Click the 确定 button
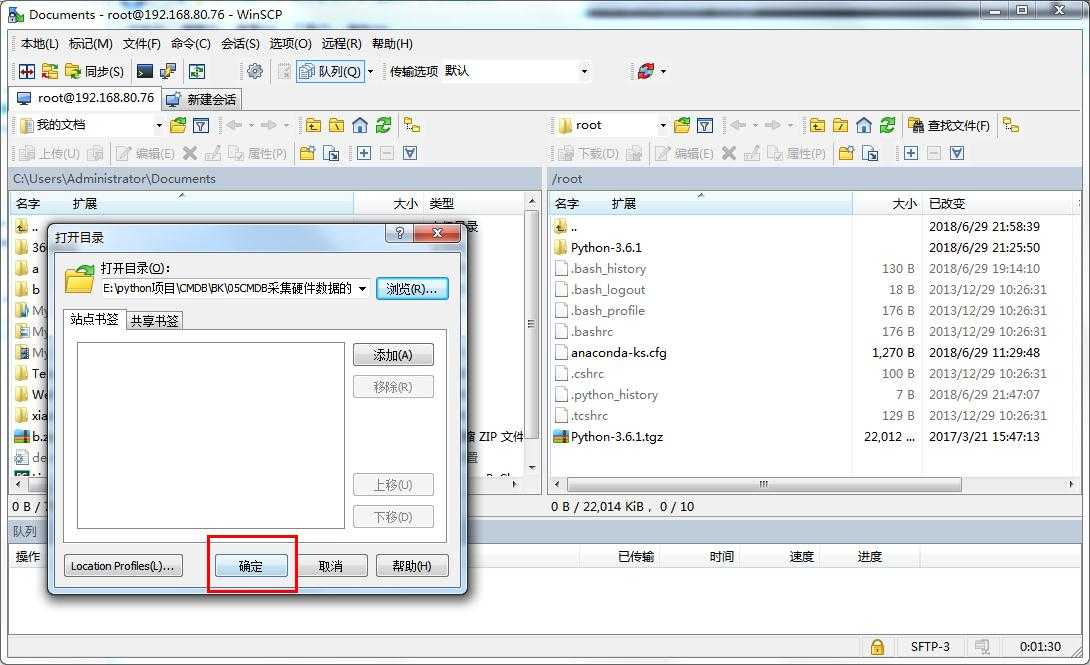Viewport: 1090px width, 665px height. pos(251,566)
